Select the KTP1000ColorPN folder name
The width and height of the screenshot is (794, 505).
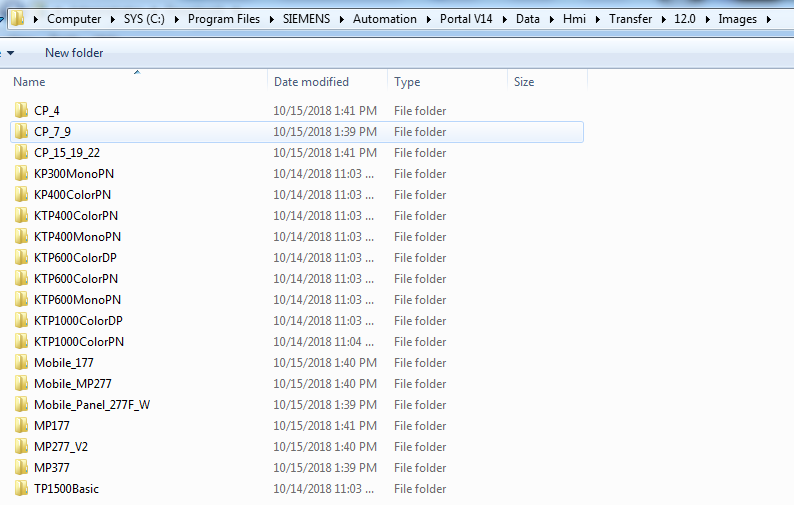78,342
